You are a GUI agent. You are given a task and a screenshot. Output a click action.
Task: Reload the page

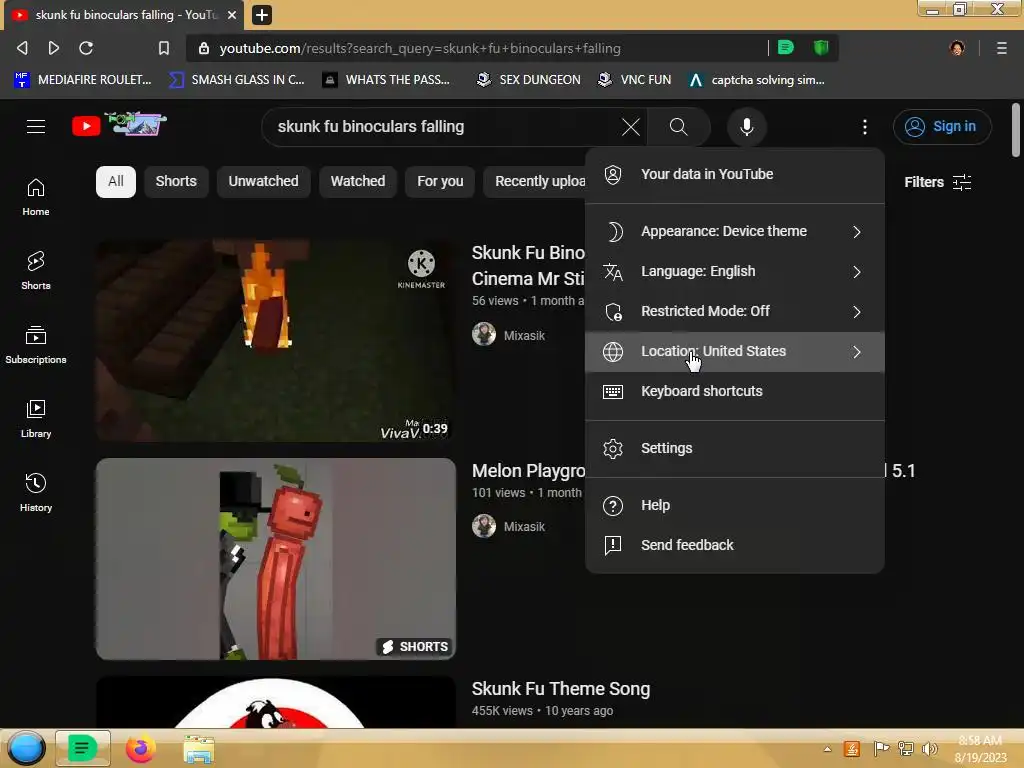[86, 48]
